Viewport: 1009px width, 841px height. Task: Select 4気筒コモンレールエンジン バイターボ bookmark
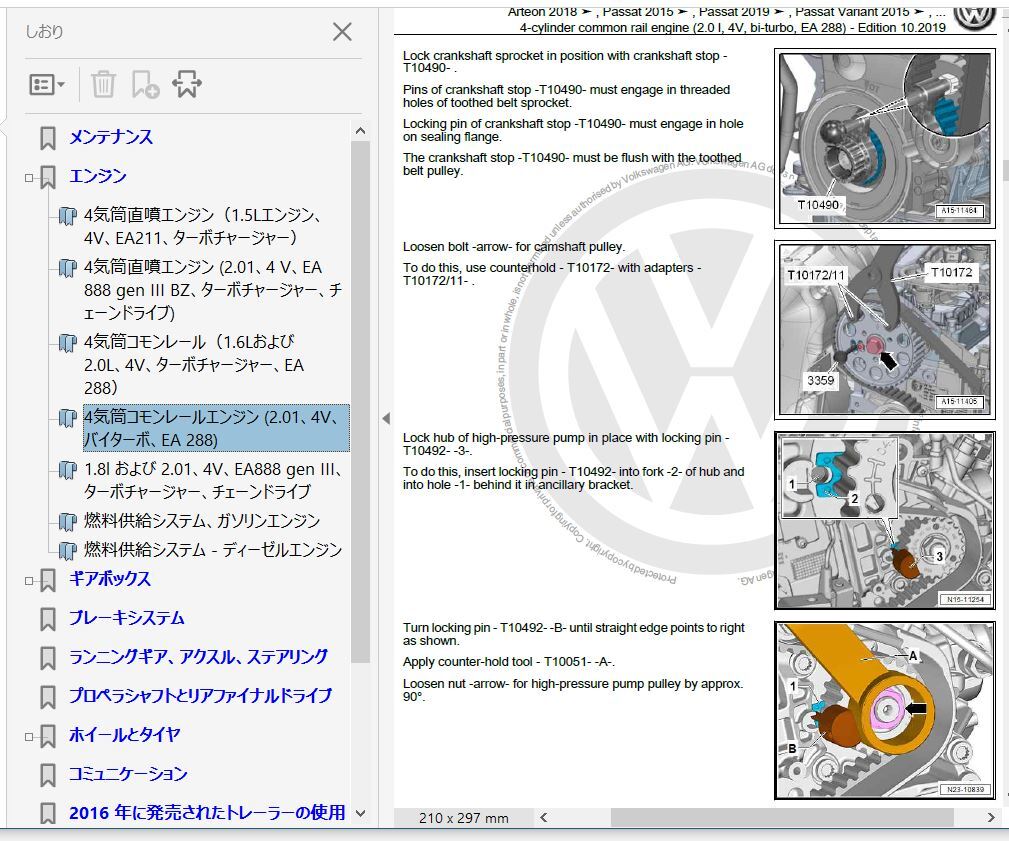point(216,428)
